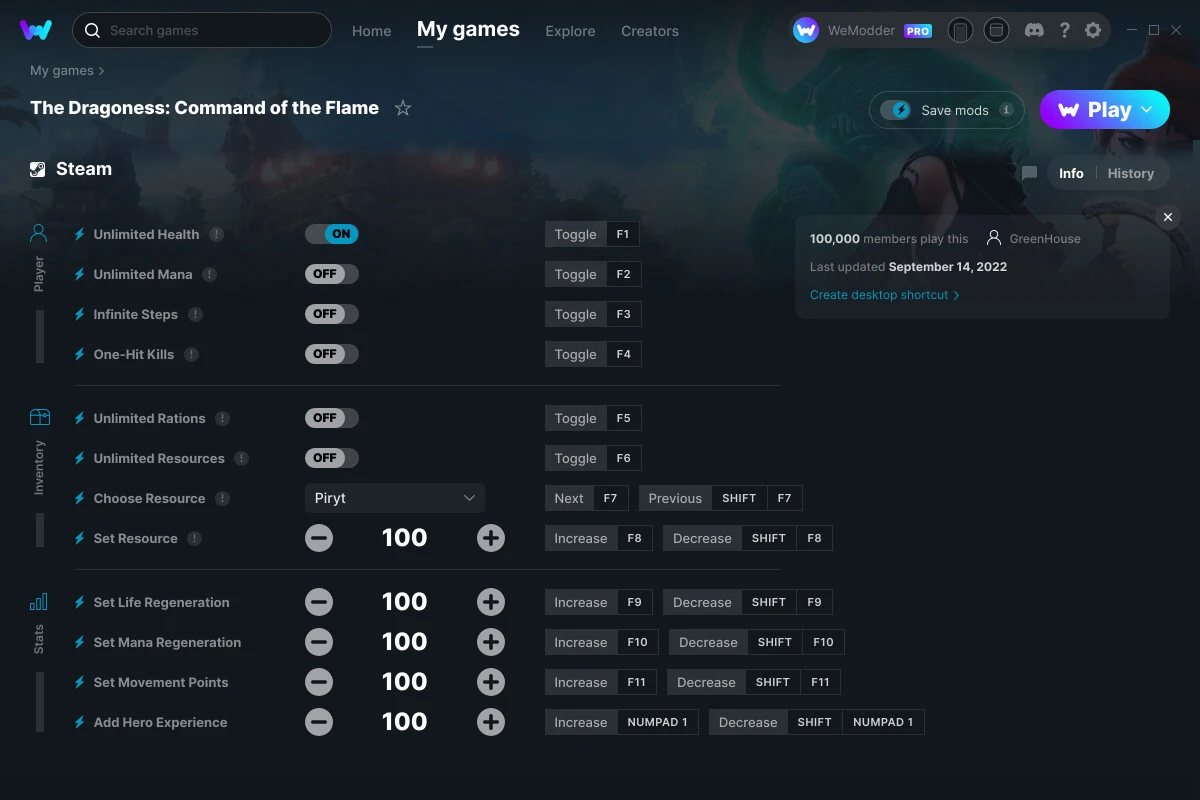Enable the Unlimited Rations toggle
The width and height of the screenshot is (1200, 800).
(x=332, y=418)
